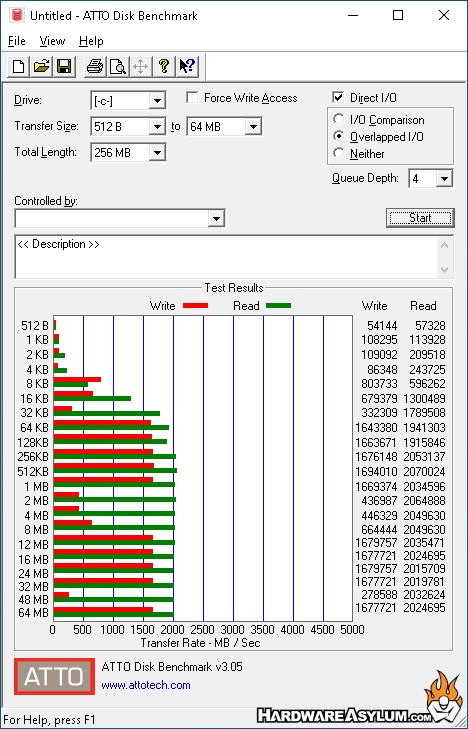The image size is (468, 729).
Task: Click the New document toolbar icon
Action: click(x=19, y=66)
